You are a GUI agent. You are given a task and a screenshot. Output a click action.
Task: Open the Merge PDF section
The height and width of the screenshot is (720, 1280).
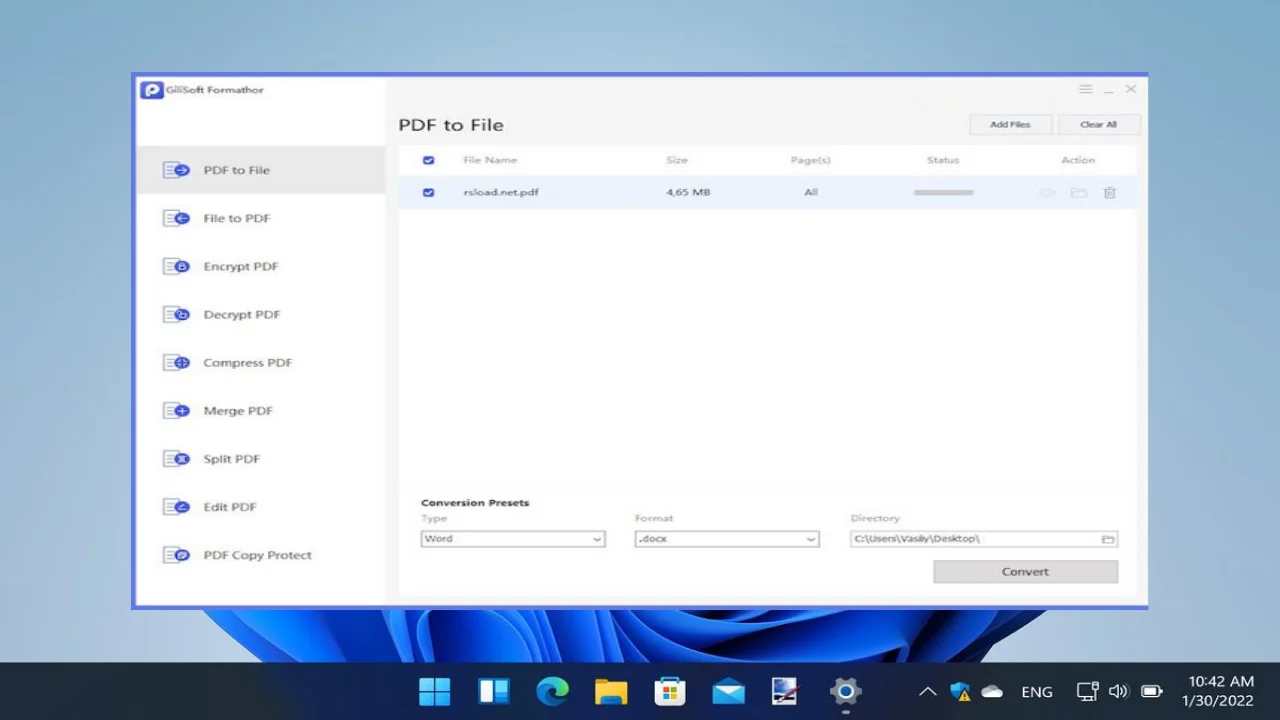click(x=260, y=410)
